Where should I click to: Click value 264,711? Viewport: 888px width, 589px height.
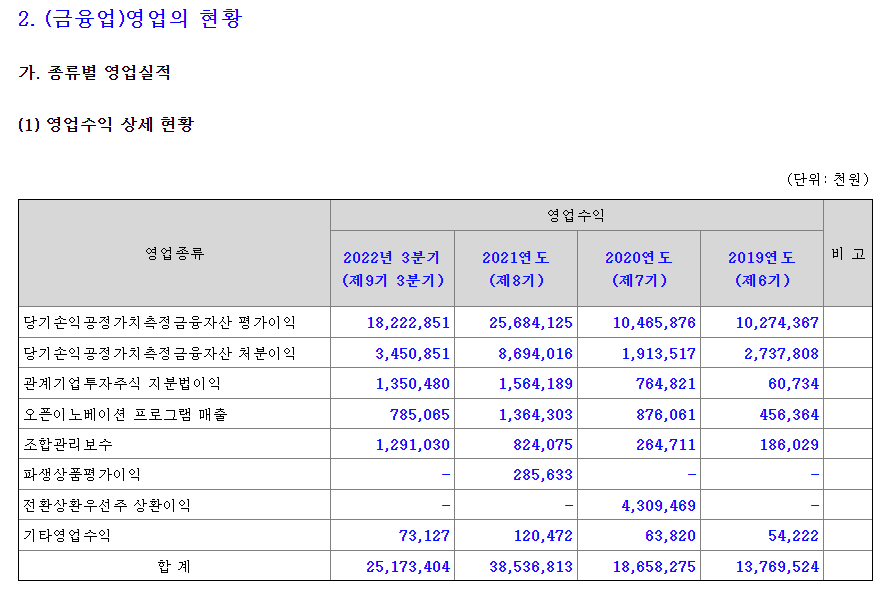(x=666, y=445)
